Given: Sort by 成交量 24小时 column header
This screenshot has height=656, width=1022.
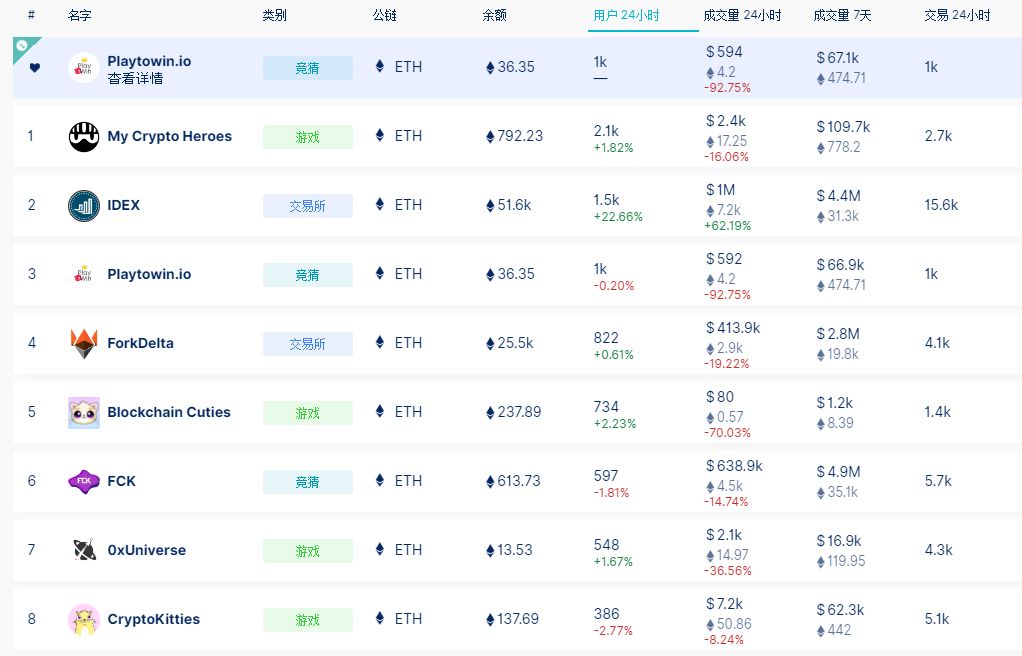Looking at the screenshot, I should 742,15.
